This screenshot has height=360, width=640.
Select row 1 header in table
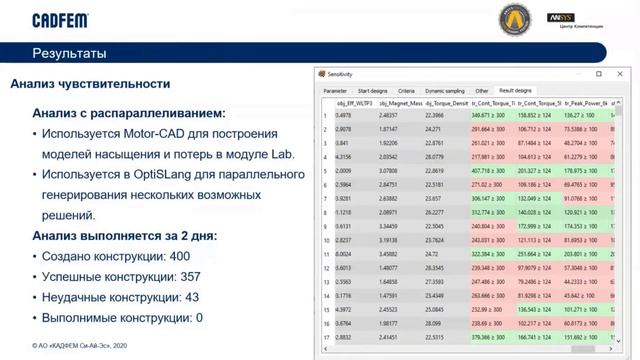[x=326, y=116]
